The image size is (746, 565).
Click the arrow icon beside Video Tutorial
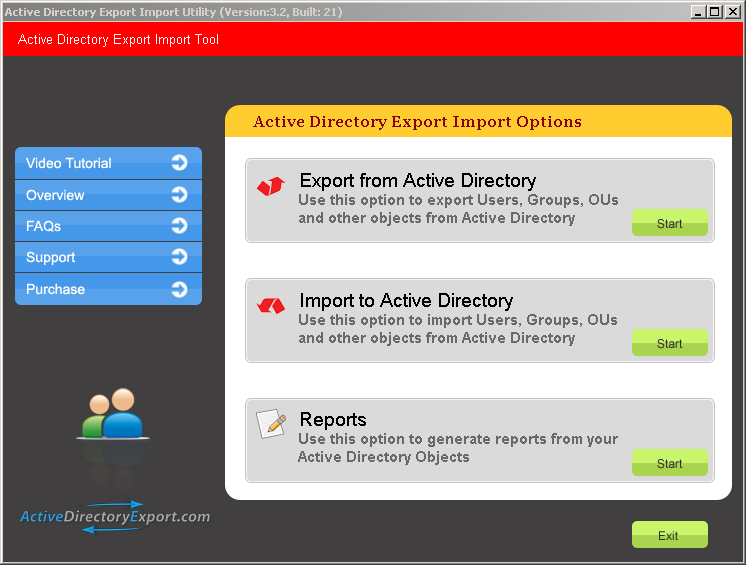point(179,163)
